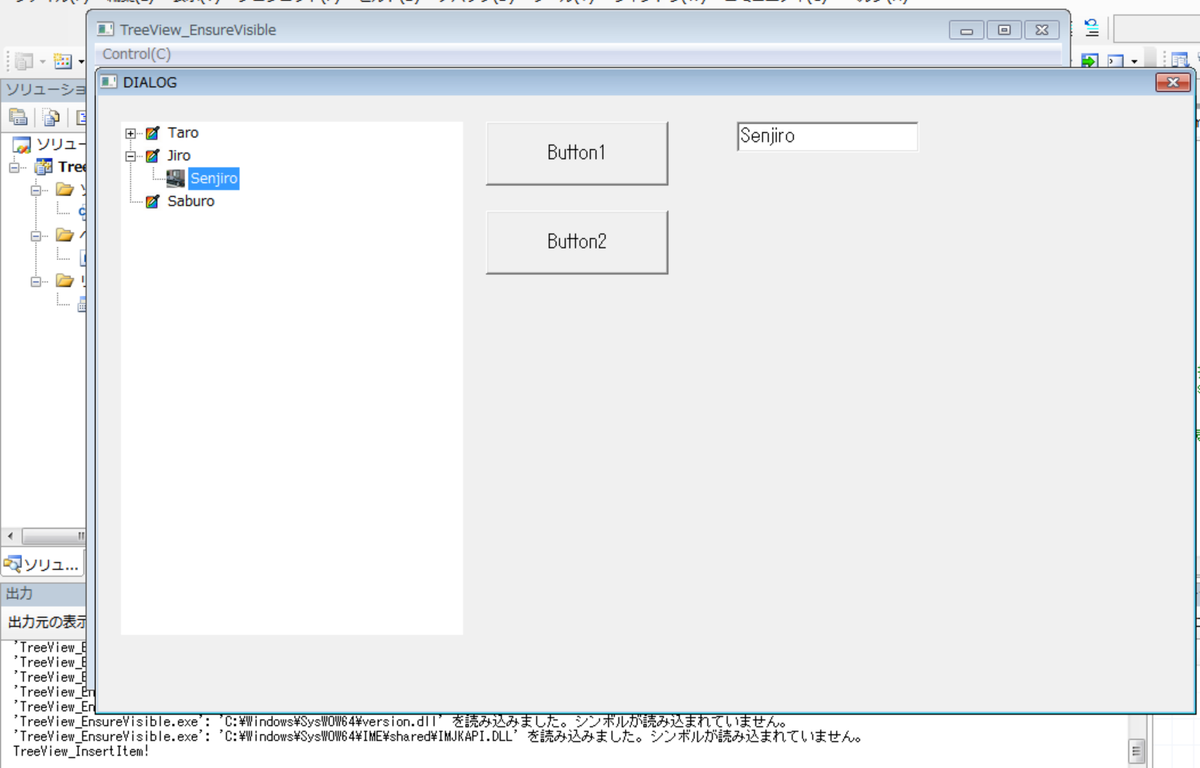Click the DIALOG title bar icon
This screenshot has width=1200, height=768.
(x=108, y=82)
